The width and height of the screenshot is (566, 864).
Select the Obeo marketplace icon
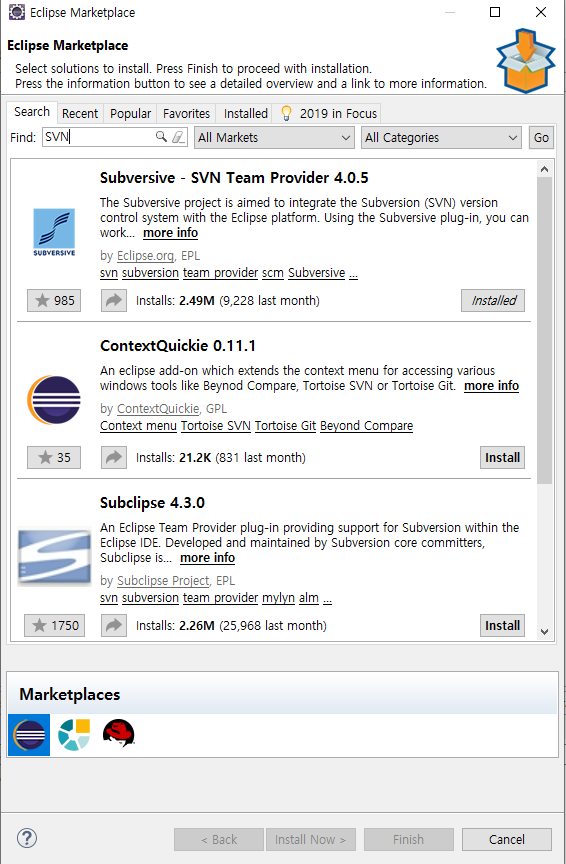pos(74,735)
